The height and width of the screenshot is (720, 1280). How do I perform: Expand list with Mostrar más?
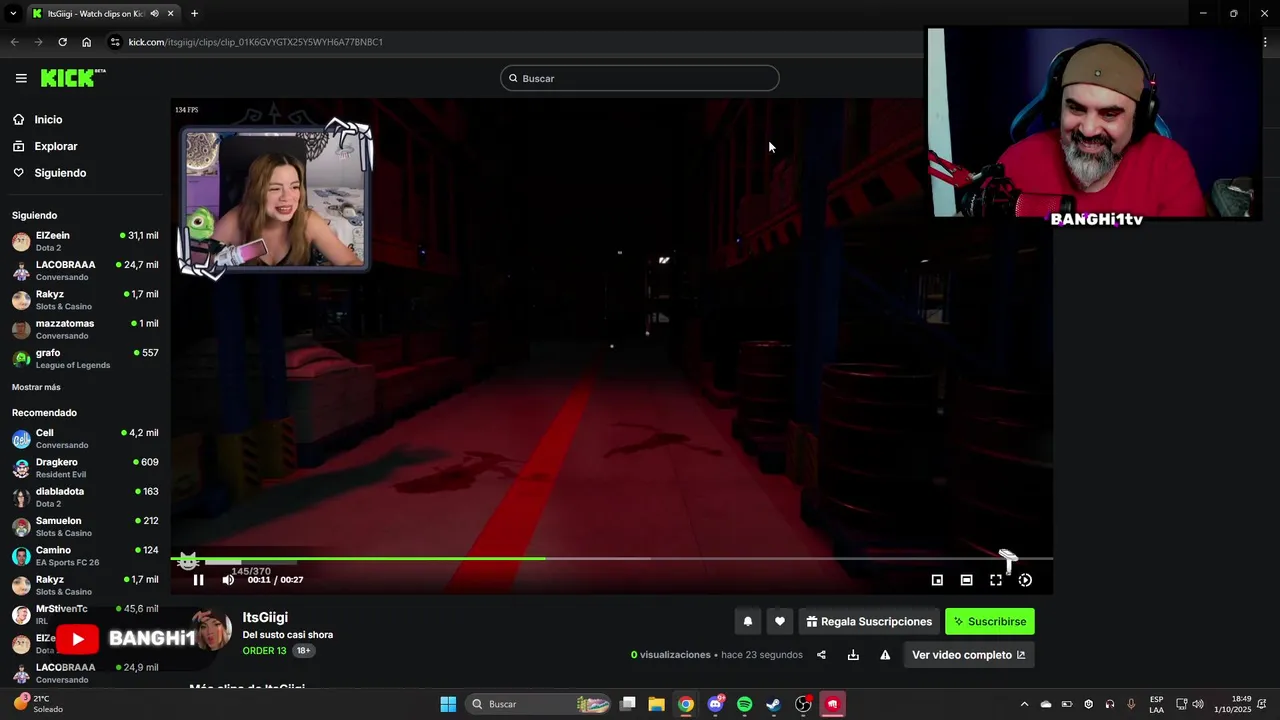36,387
